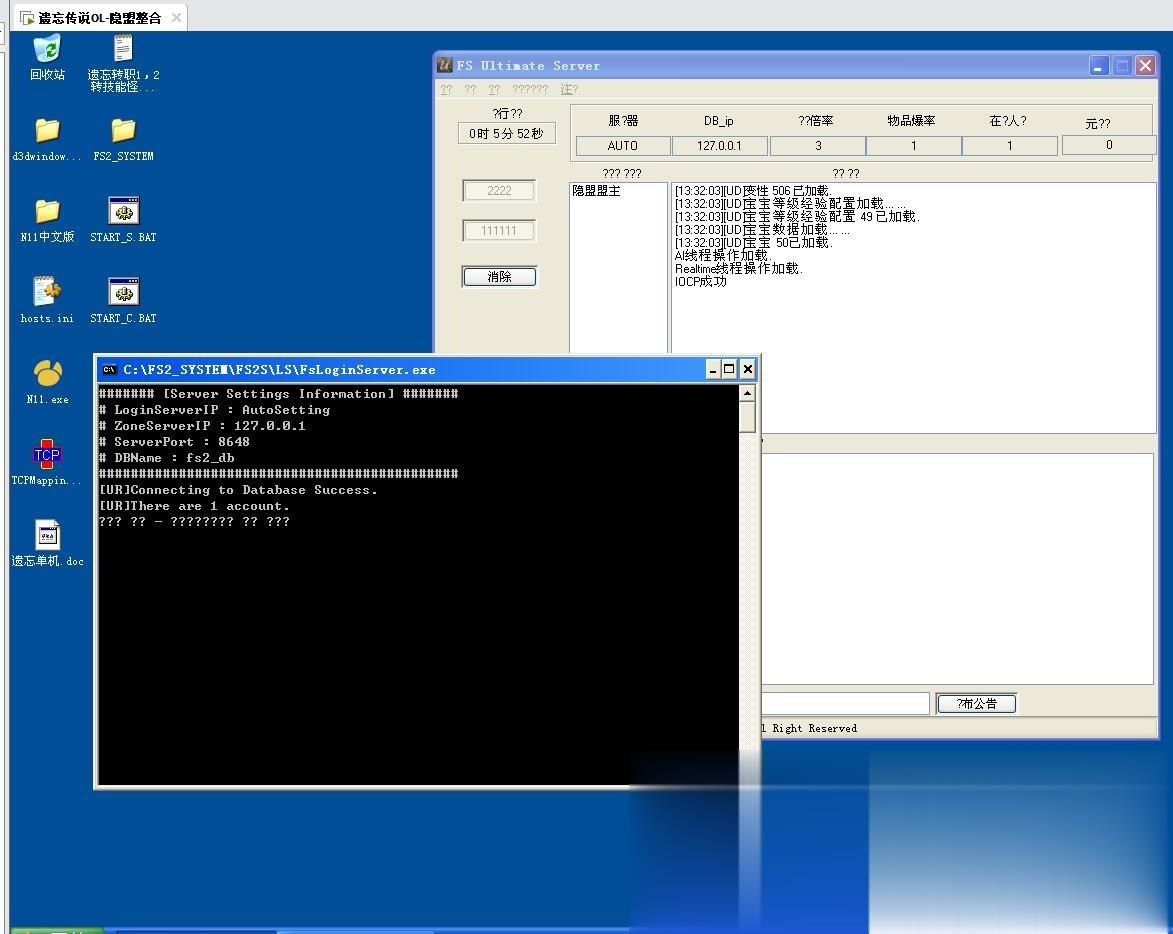
Task: Close the 遗忘传说OL-隐盟整合 tab
Action: coord(177,17)
